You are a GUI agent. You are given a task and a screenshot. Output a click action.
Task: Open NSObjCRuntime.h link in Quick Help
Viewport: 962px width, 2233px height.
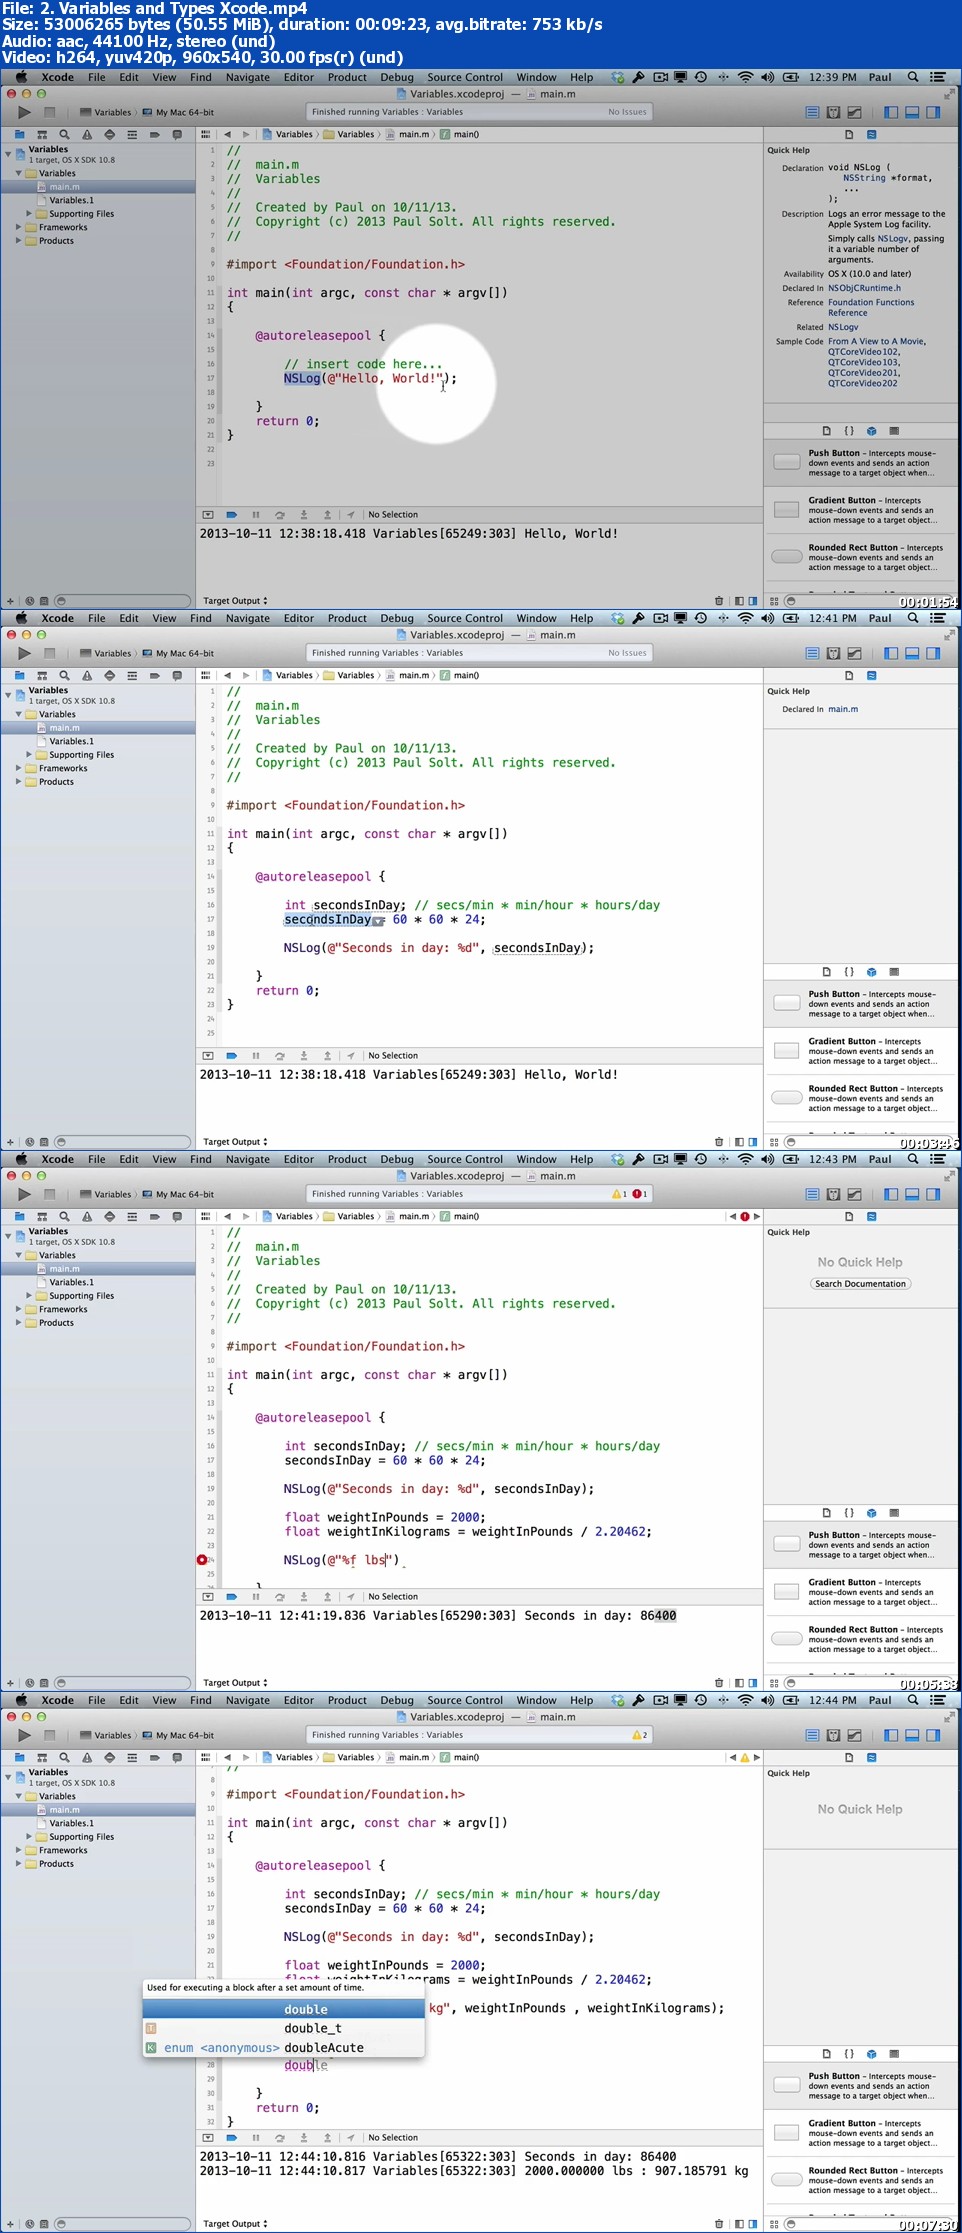(x=864, y=288)
